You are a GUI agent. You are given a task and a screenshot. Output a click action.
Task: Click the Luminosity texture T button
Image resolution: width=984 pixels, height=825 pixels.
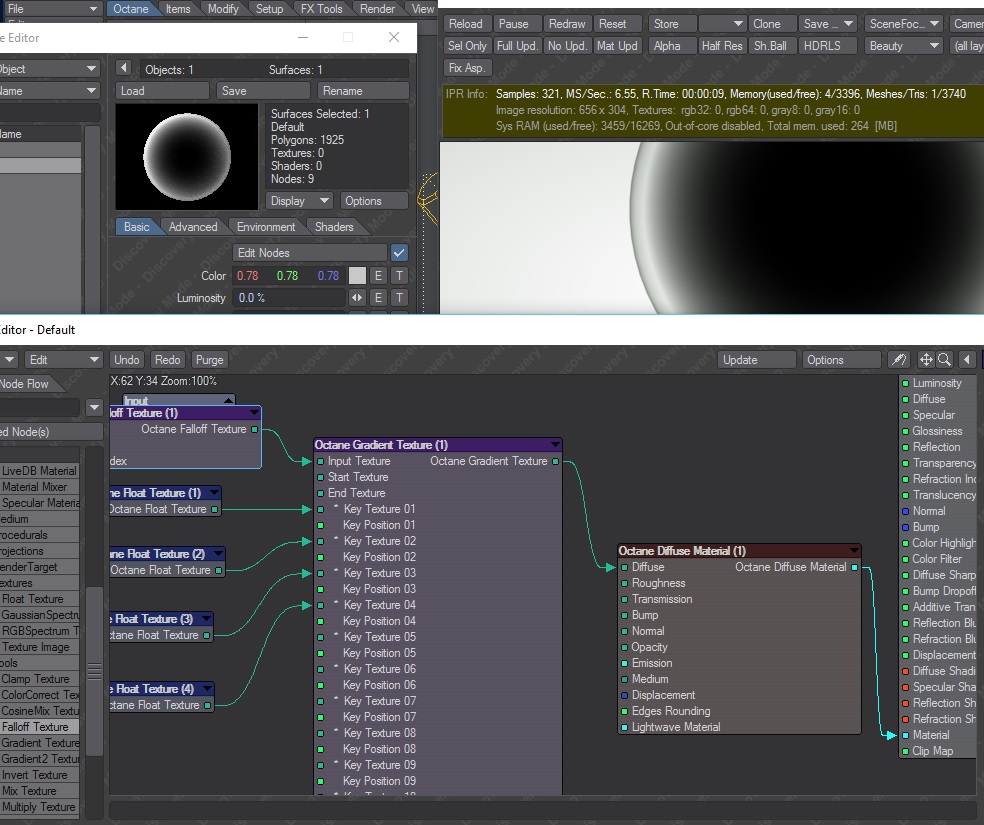point(399,297)
